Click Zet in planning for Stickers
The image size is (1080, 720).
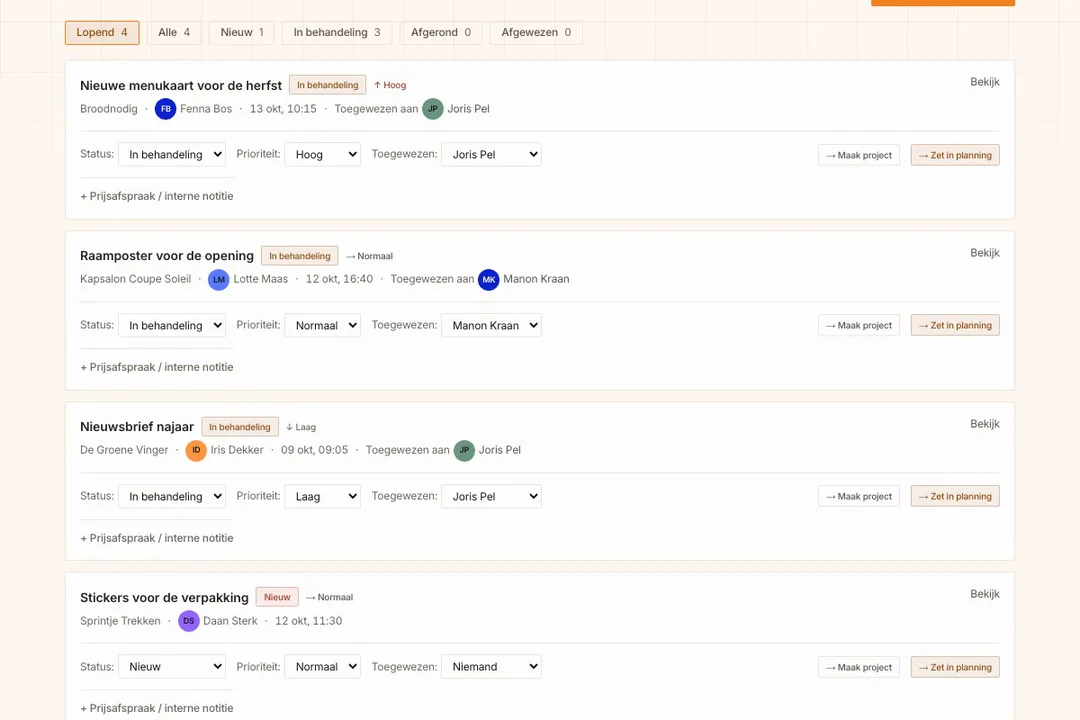pos(955,667)
